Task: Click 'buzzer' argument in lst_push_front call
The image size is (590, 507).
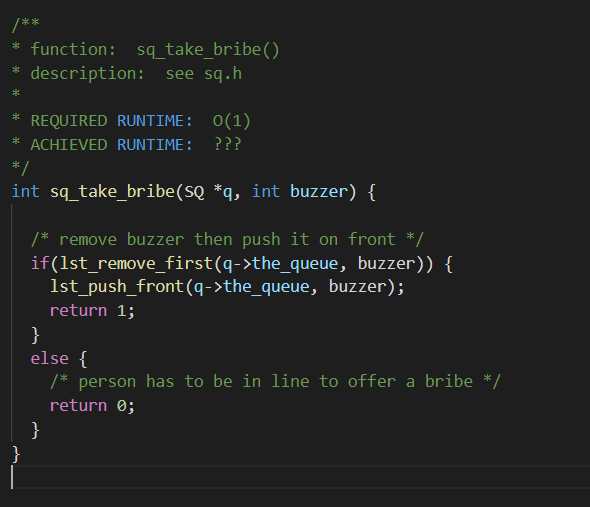Action: 357,287
